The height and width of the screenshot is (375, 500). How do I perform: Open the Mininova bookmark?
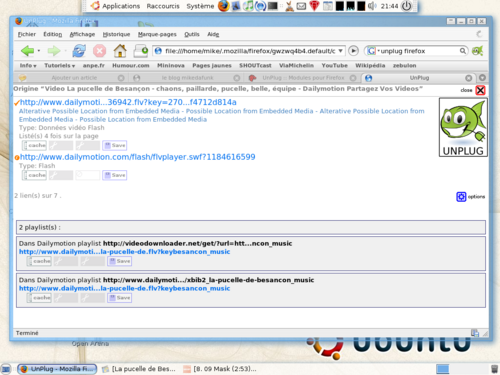[x=171, y=66]
